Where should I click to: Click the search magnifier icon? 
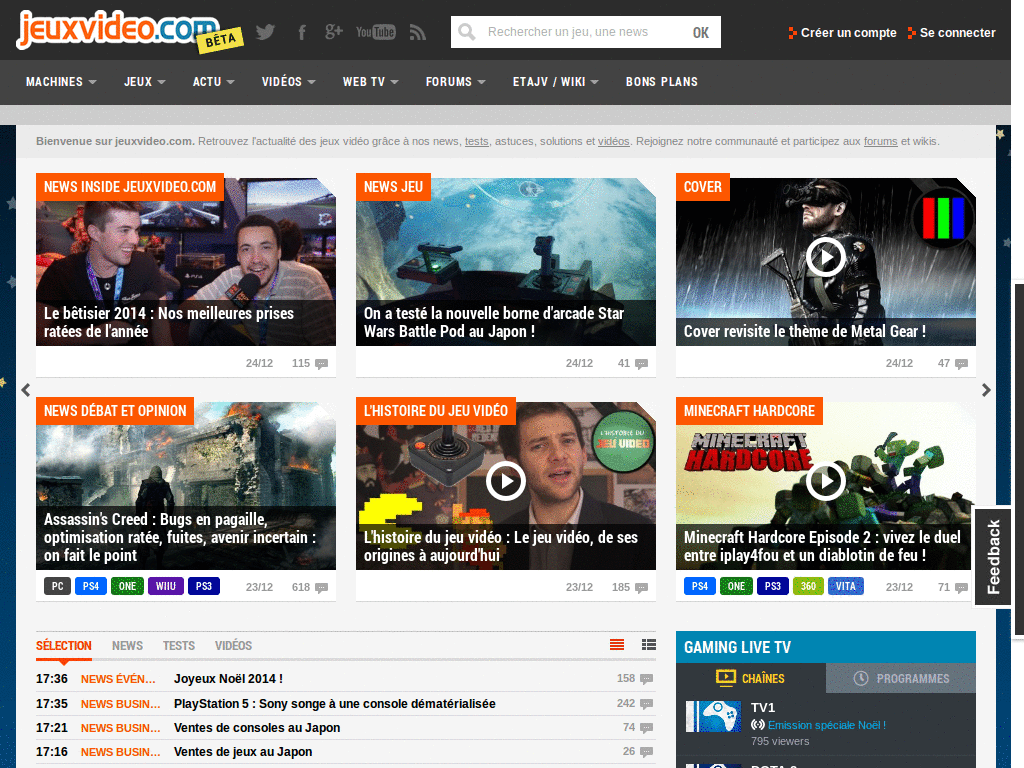click(x=467, y=32)
